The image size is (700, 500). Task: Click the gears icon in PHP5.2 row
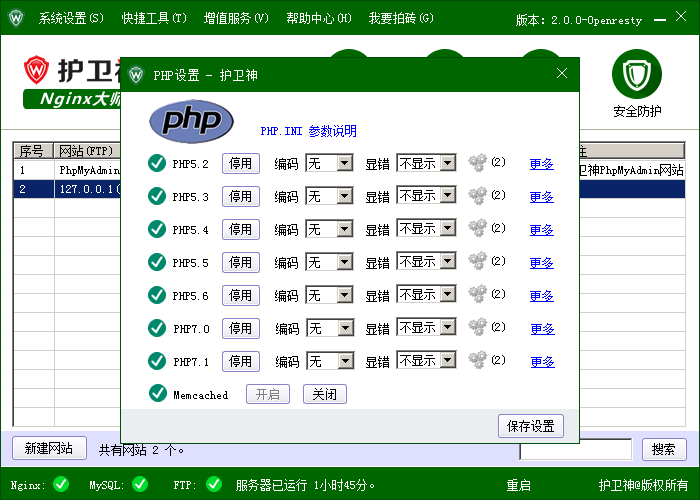point(478,163)
